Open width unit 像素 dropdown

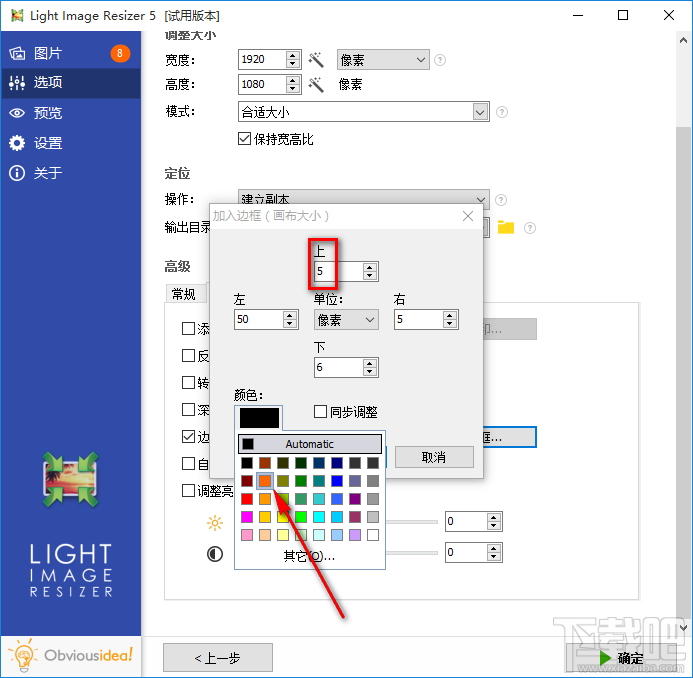point(383,60)
